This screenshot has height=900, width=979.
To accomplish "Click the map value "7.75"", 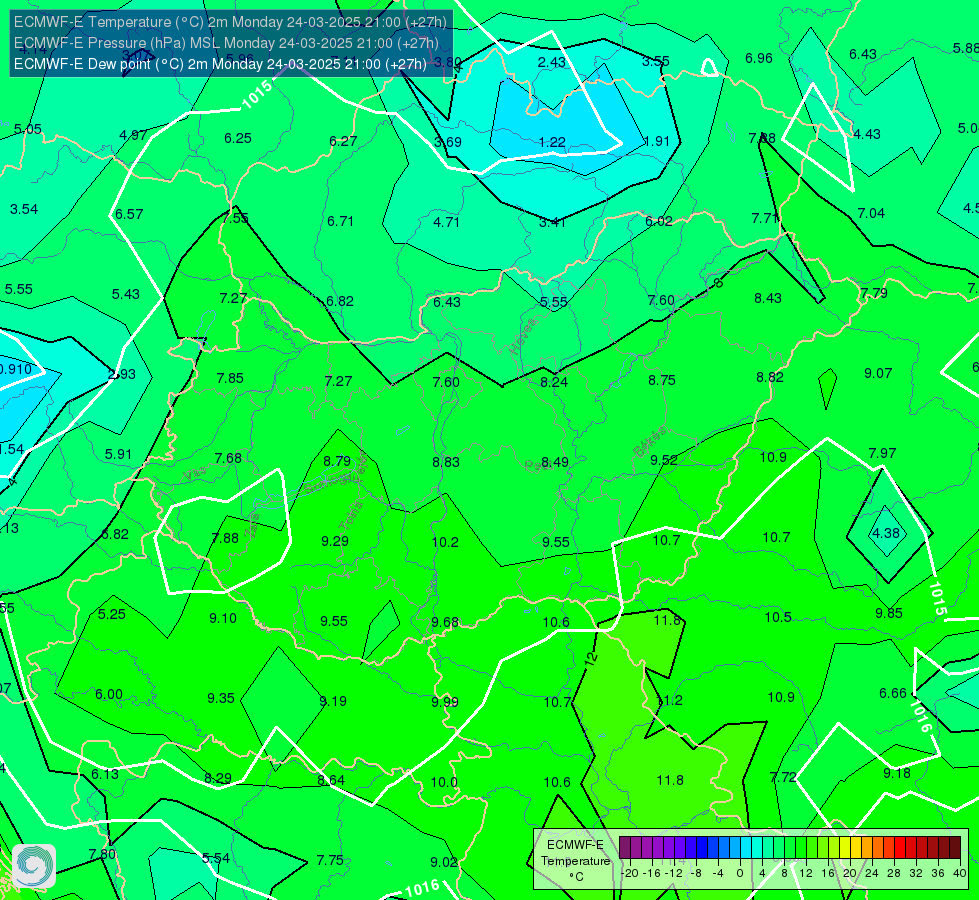I will (330, 861).
